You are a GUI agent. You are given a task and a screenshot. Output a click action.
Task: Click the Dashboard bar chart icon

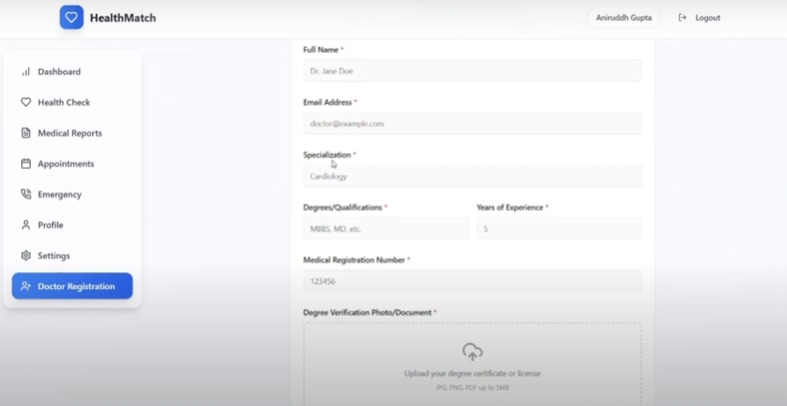click(x=26, y=72)
